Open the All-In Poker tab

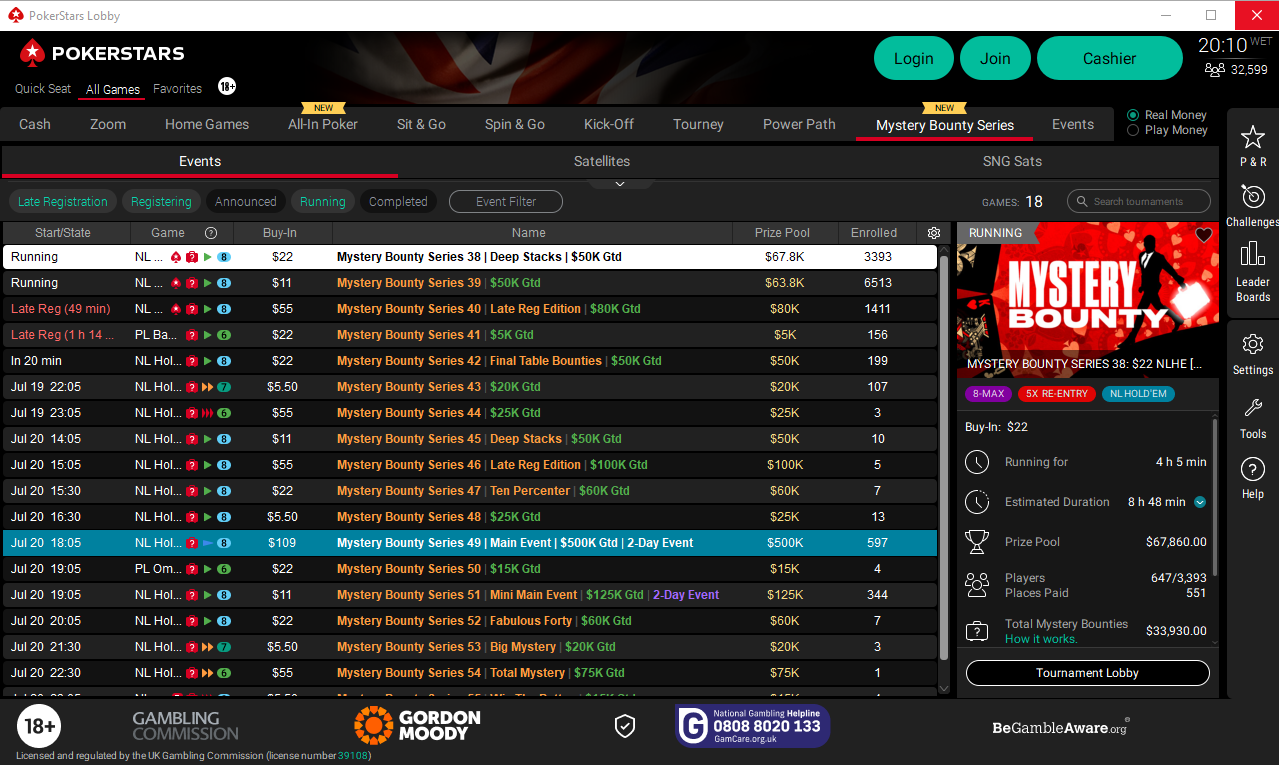(323, 124)
